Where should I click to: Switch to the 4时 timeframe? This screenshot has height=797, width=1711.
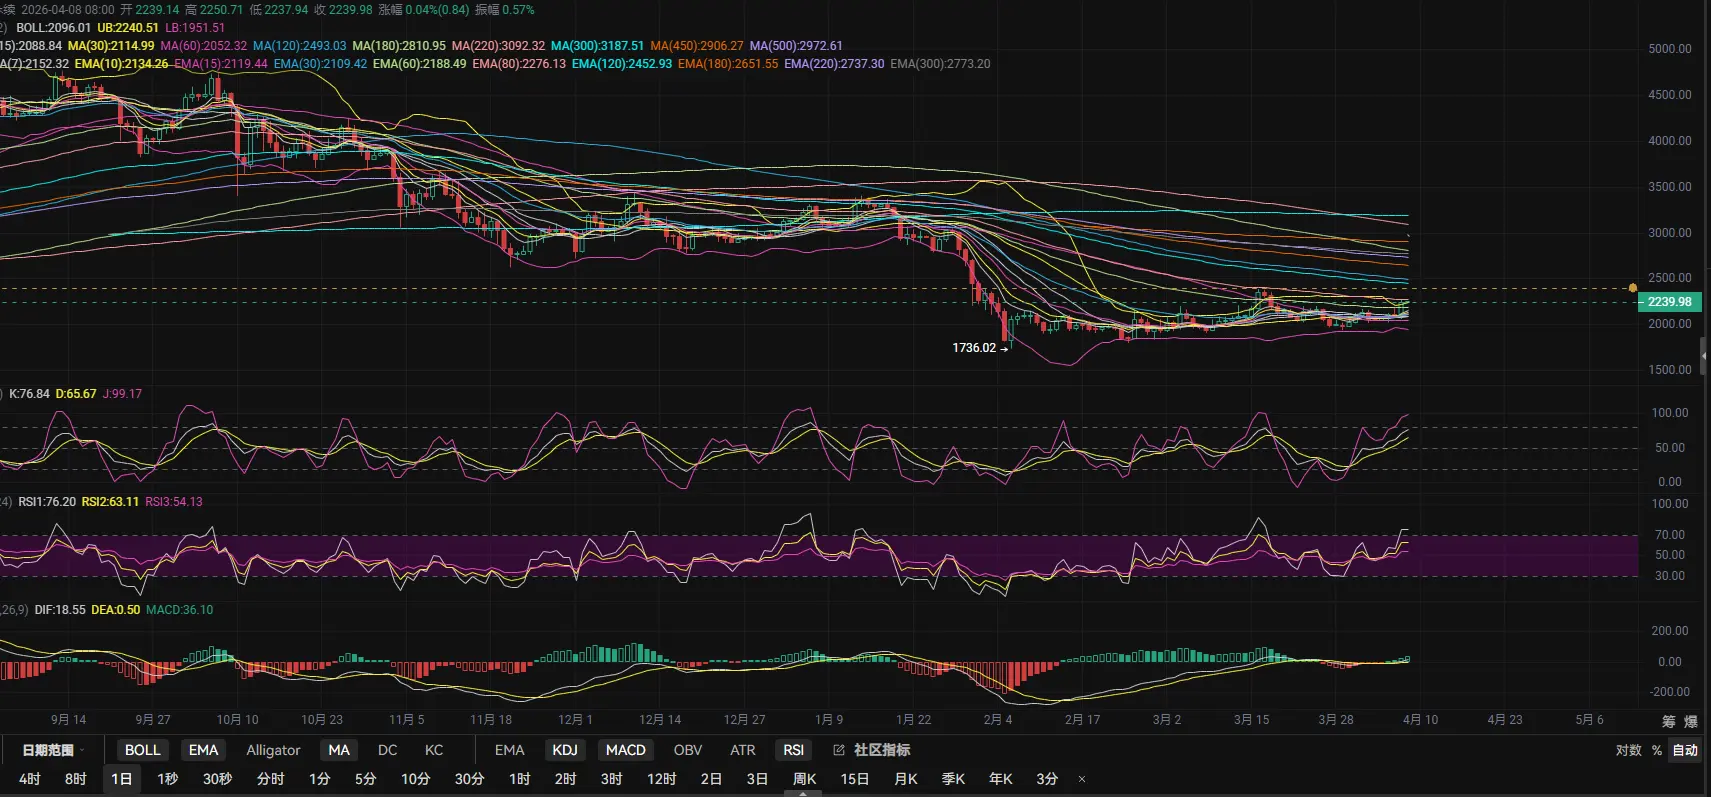point(30,779)
